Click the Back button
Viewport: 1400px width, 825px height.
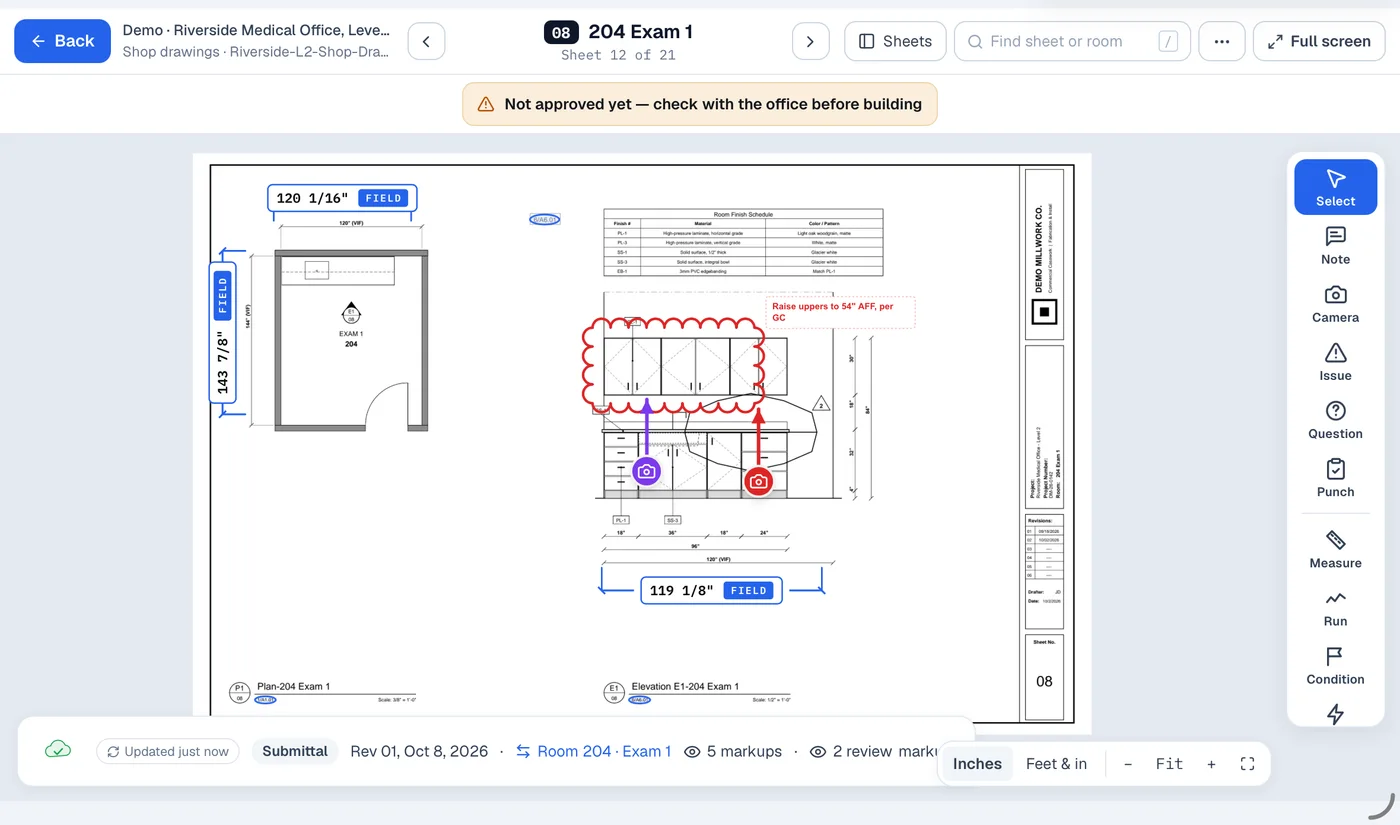62,41
